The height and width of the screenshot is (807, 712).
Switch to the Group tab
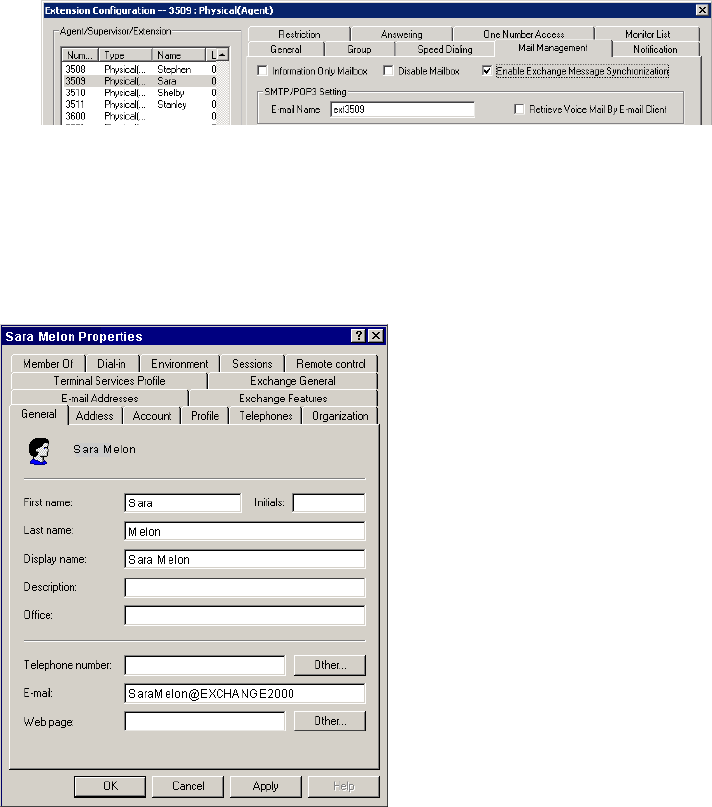359,49
